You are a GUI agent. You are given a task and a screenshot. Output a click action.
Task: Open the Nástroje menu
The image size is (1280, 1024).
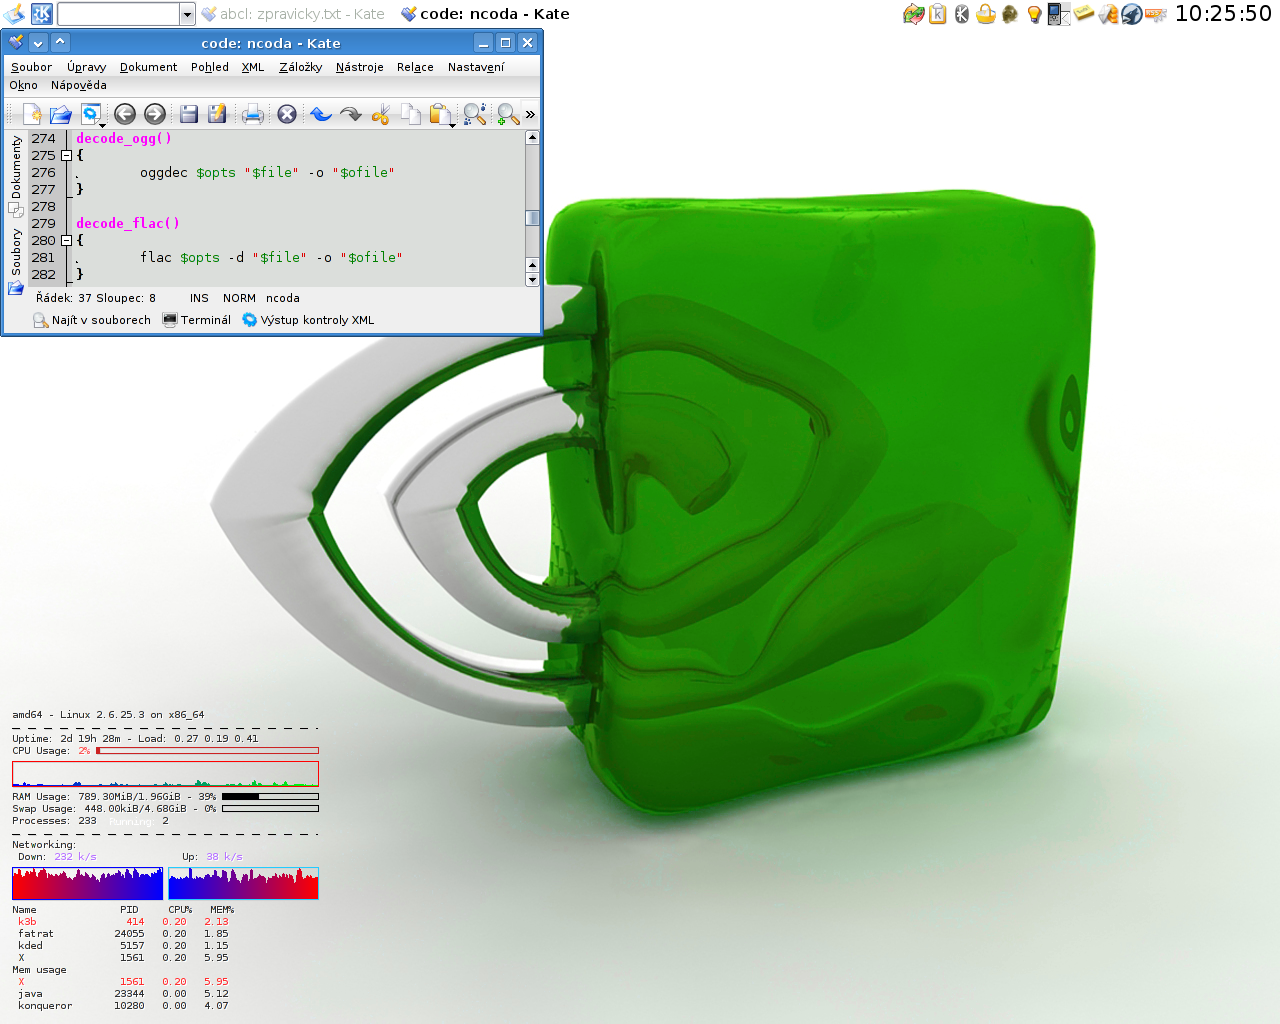tap(359, 67)
